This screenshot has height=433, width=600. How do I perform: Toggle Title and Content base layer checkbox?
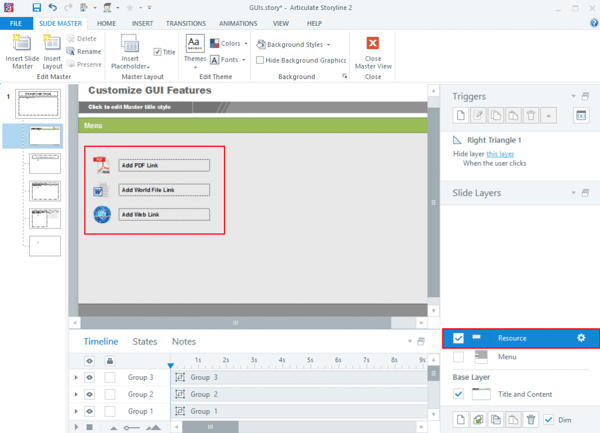pyautogui.click(x=458, y=394)
